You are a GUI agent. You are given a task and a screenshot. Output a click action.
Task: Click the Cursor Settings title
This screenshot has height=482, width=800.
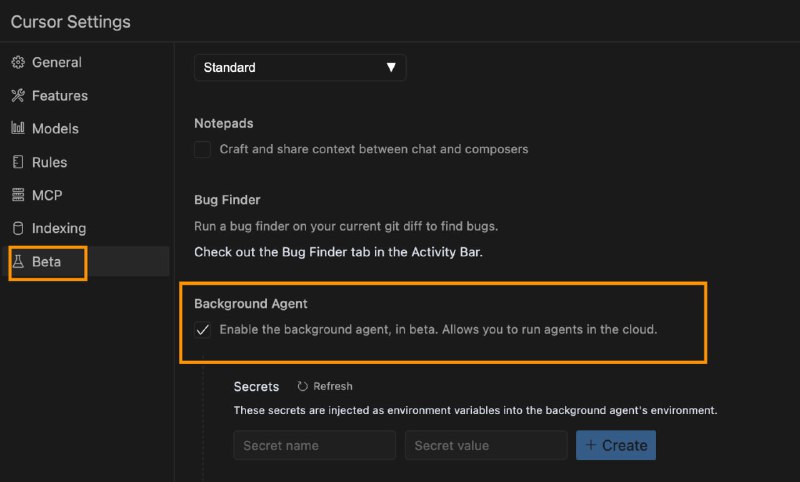(x=70, y=22)
